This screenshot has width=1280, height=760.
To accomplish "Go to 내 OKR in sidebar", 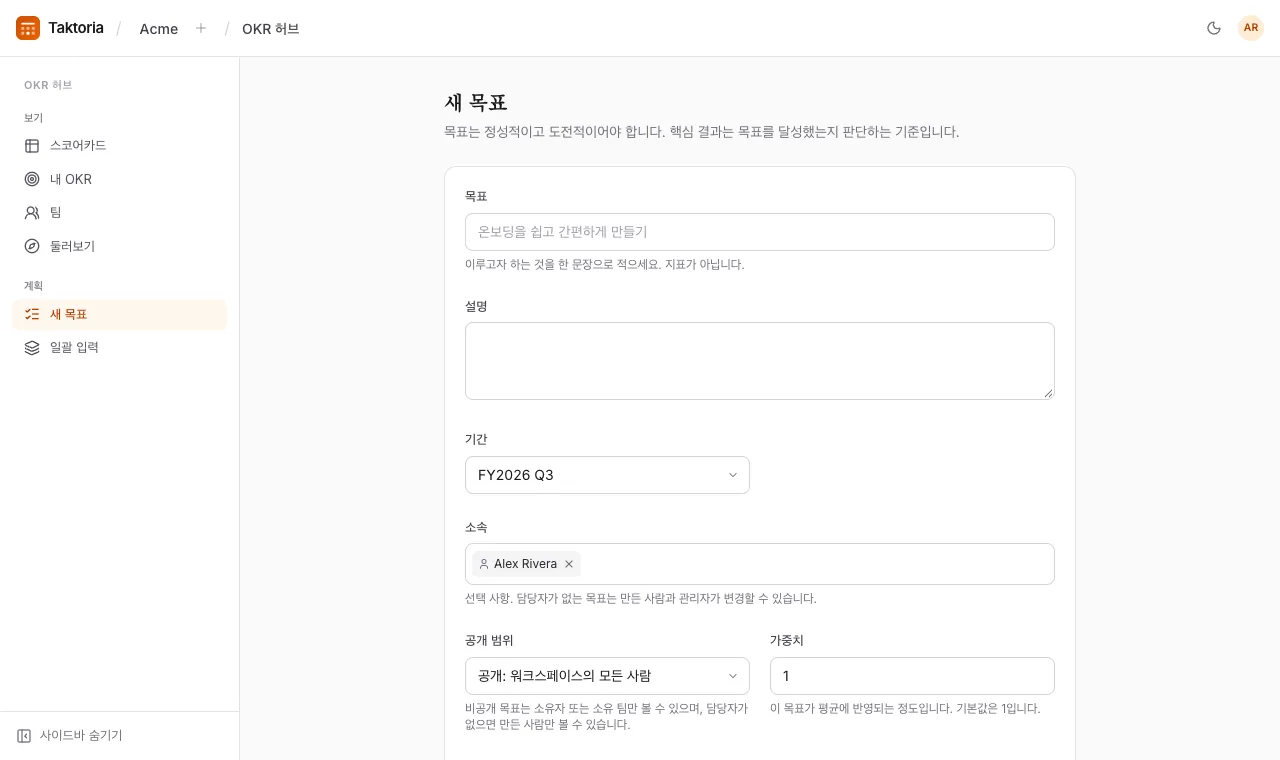I will pos(119,180).
